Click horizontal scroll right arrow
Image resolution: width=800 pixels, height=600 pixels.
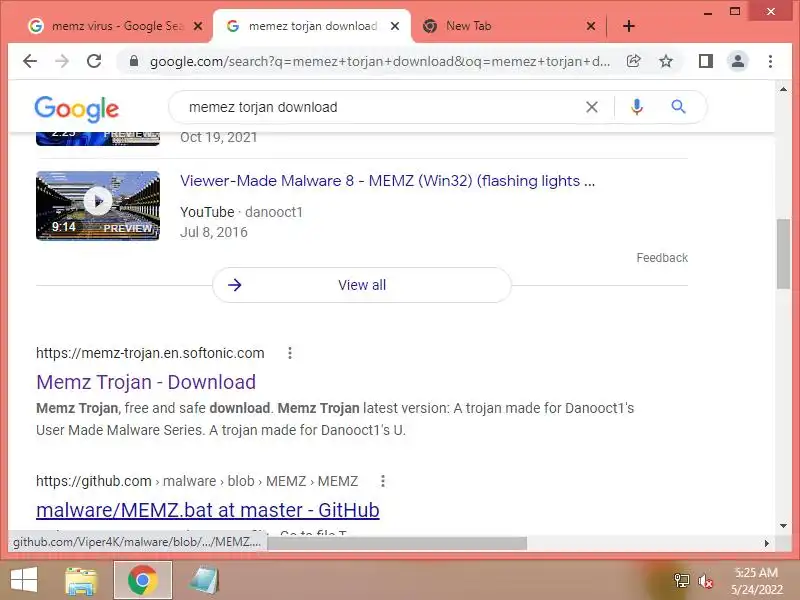click(x=766, y=544)
